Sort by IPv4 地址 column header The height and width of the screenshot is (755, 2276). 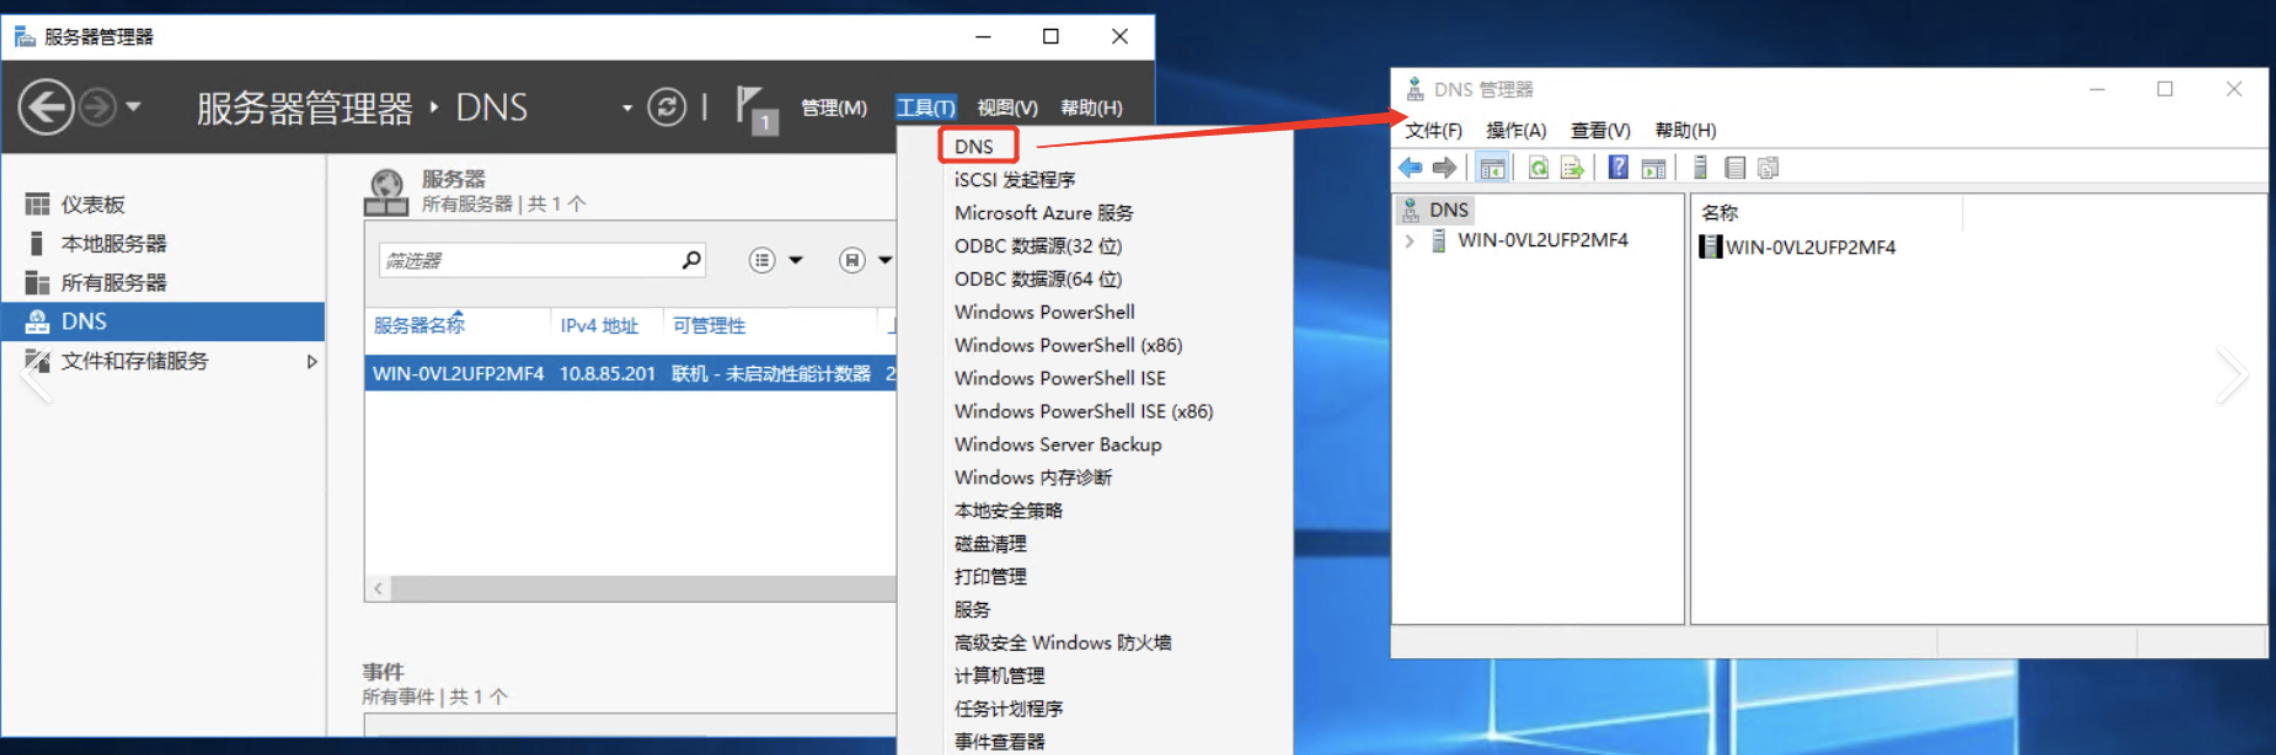599,326
